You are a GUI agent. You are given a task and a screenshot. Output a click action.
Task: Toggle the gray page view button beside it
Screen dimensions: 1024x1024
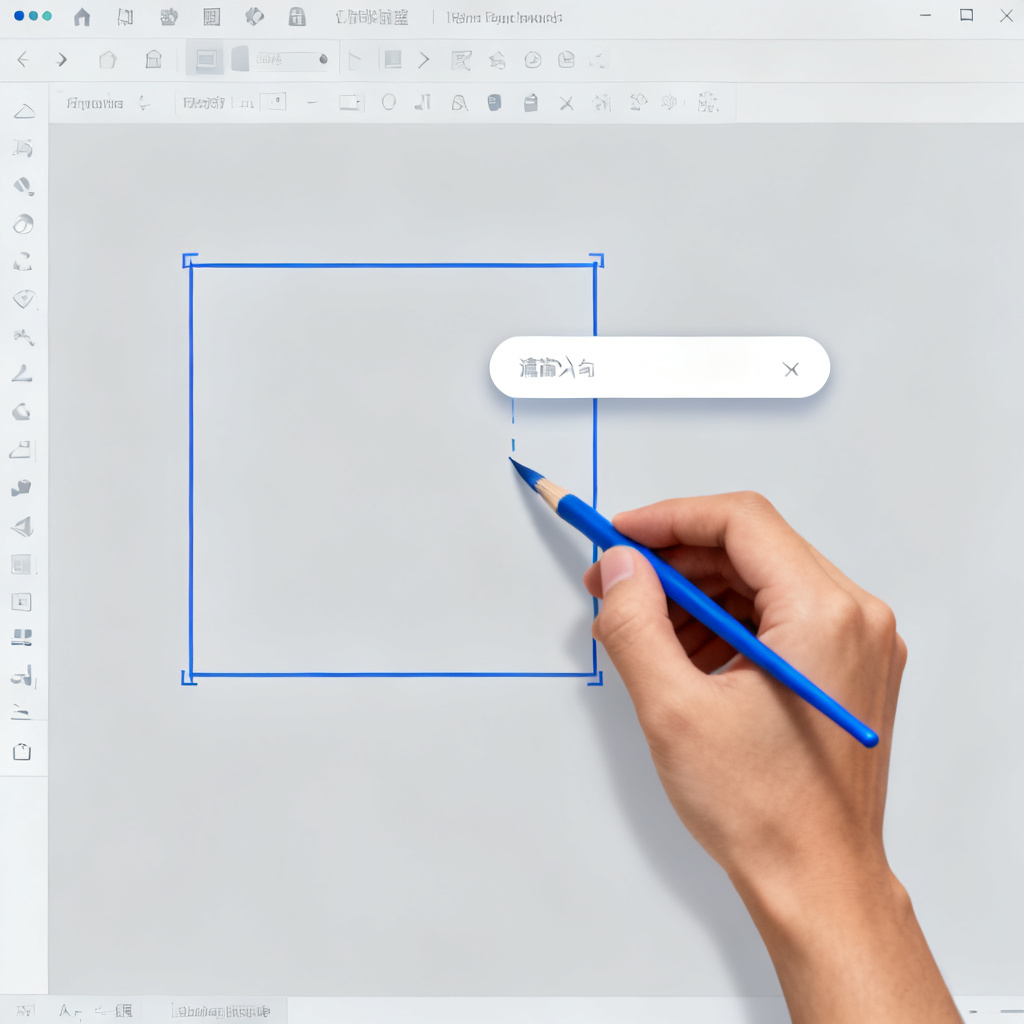(x=240, y=59)
